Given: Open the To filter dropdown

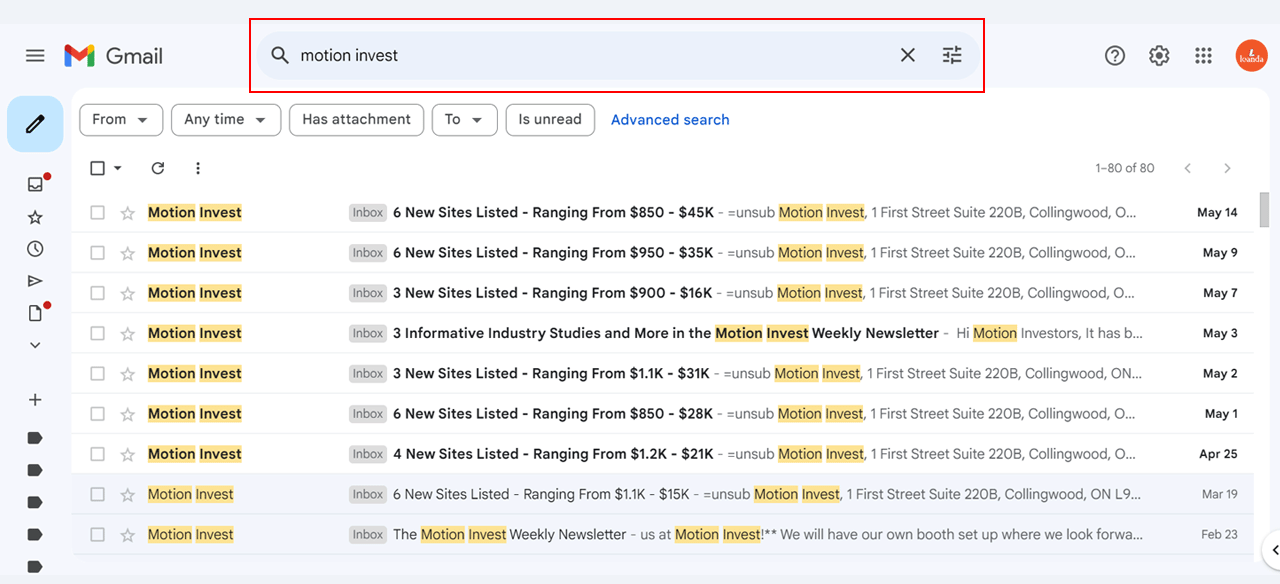Looking at the screenshot, I should (464, 119).
